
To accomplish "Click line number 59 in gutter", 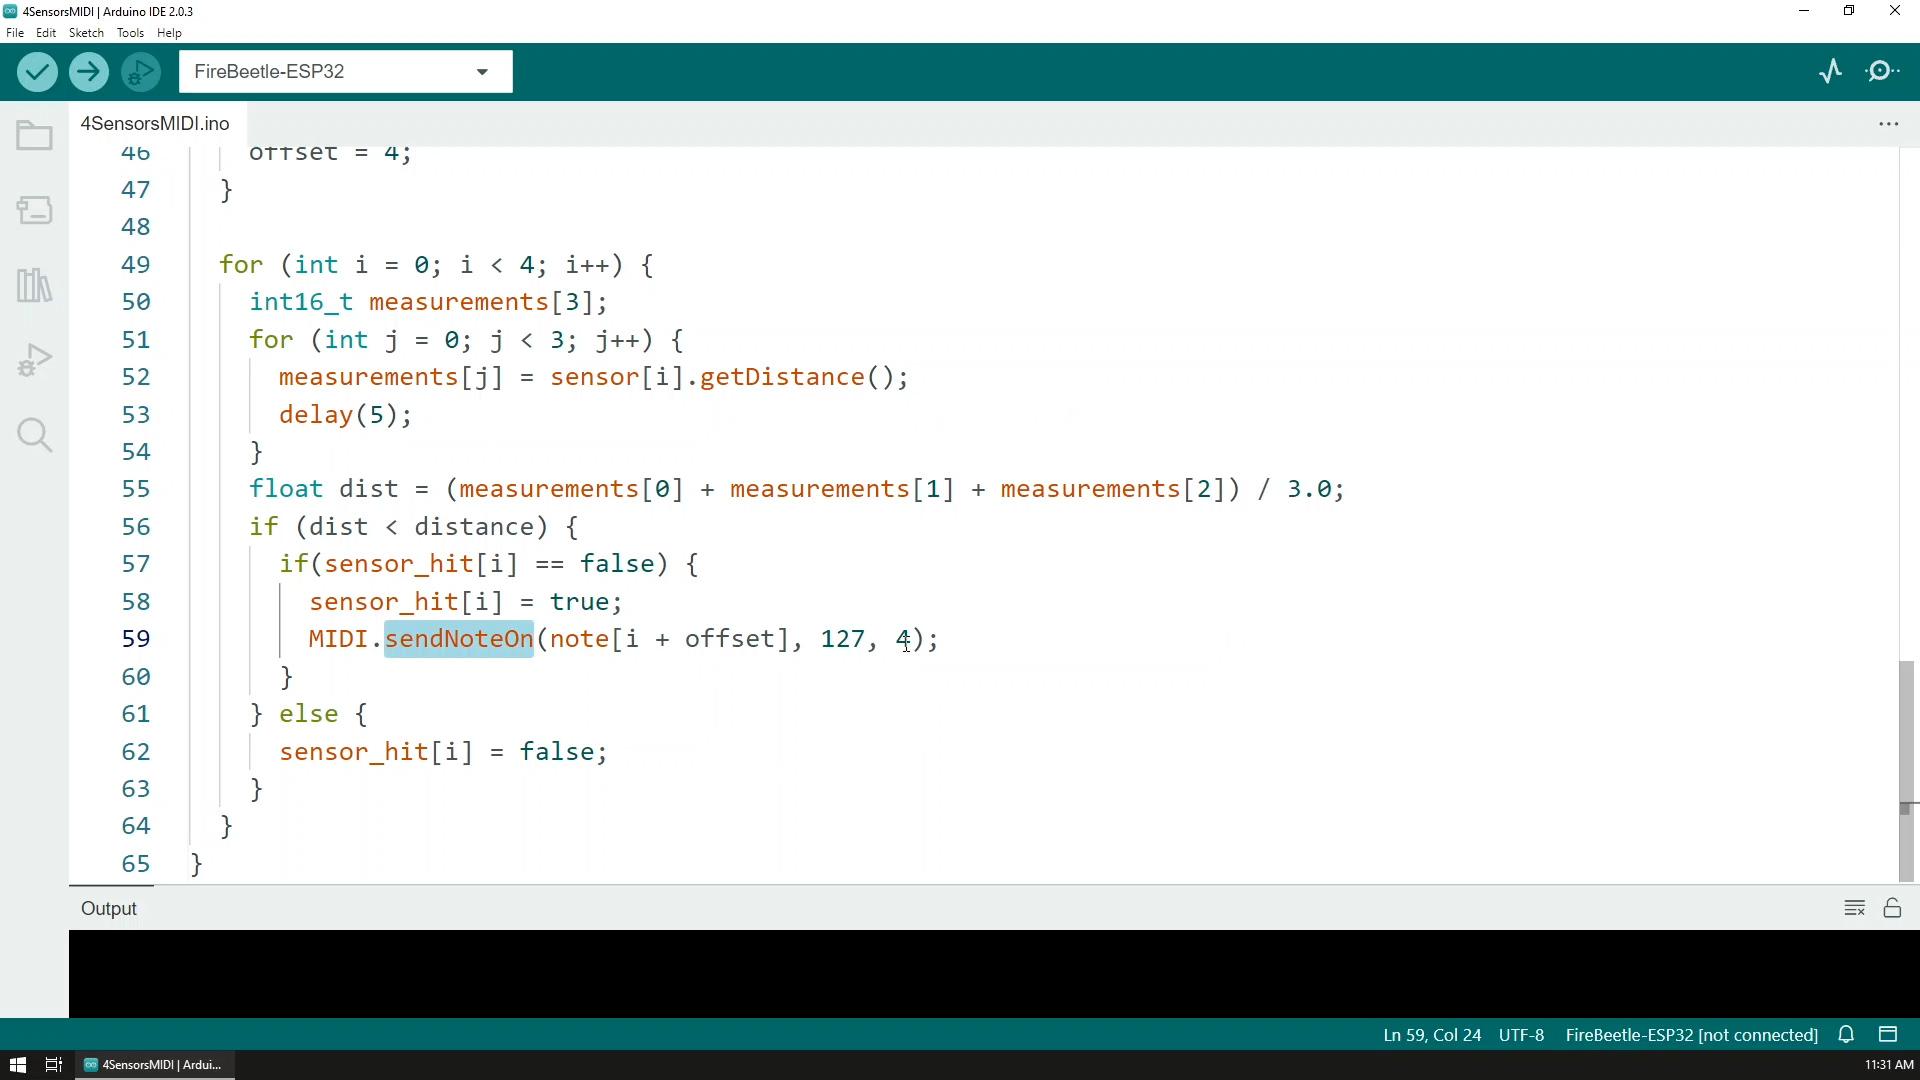I will pyautogui.click(x=136, y=639).
